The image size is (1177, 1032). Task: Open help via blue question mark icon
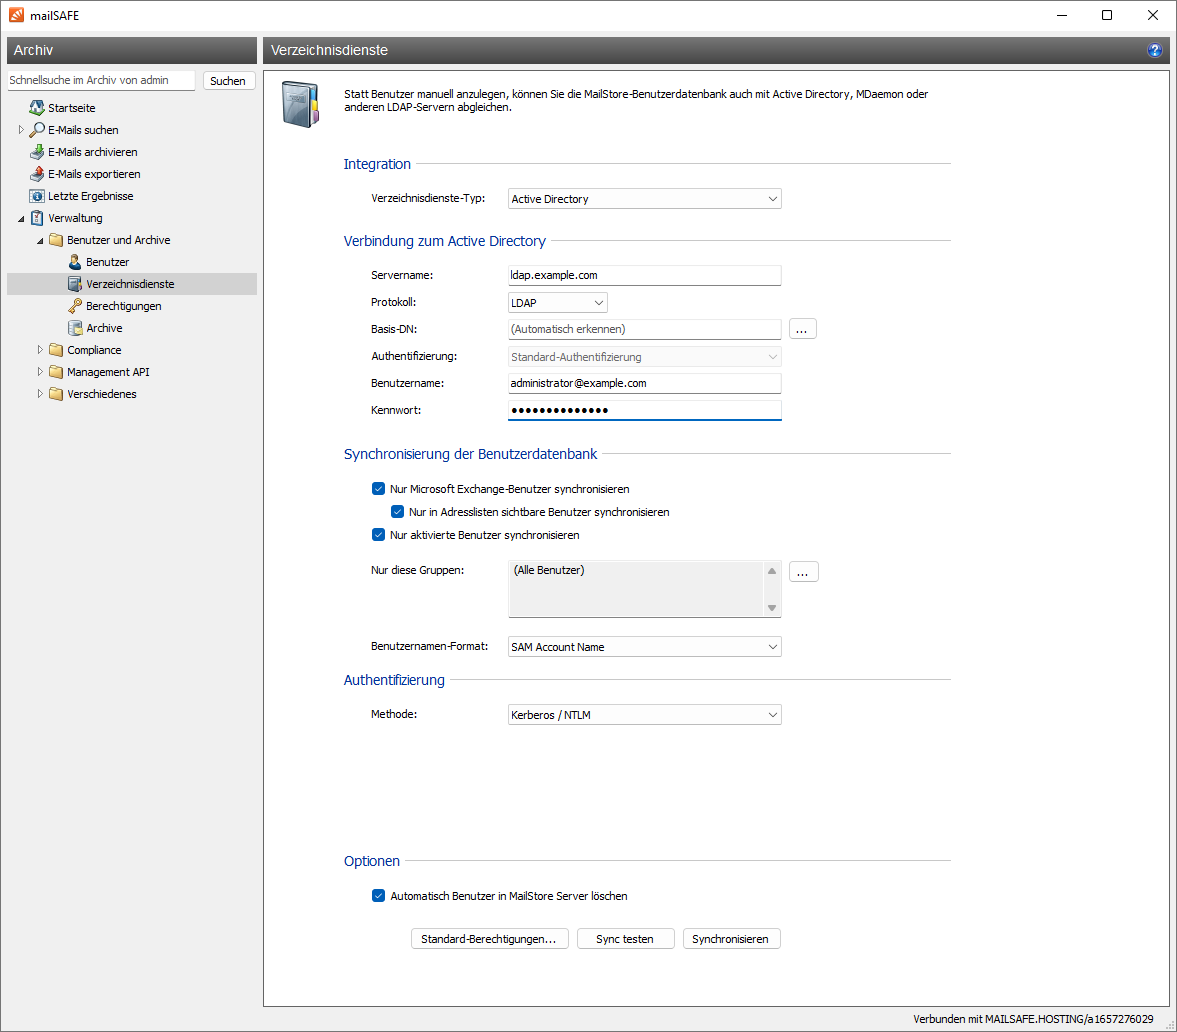coord(1155,50)
